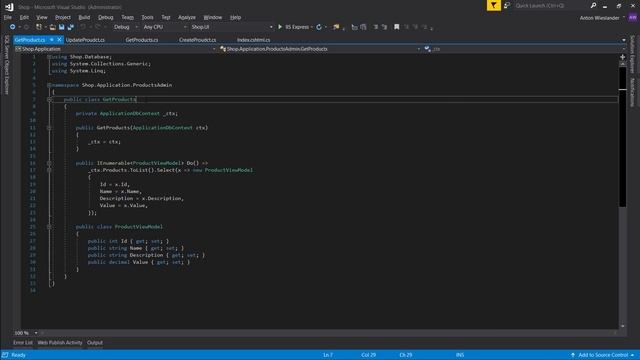
Task: Close the GetProduct.cs tab
Action: click(x=59, y=40)
